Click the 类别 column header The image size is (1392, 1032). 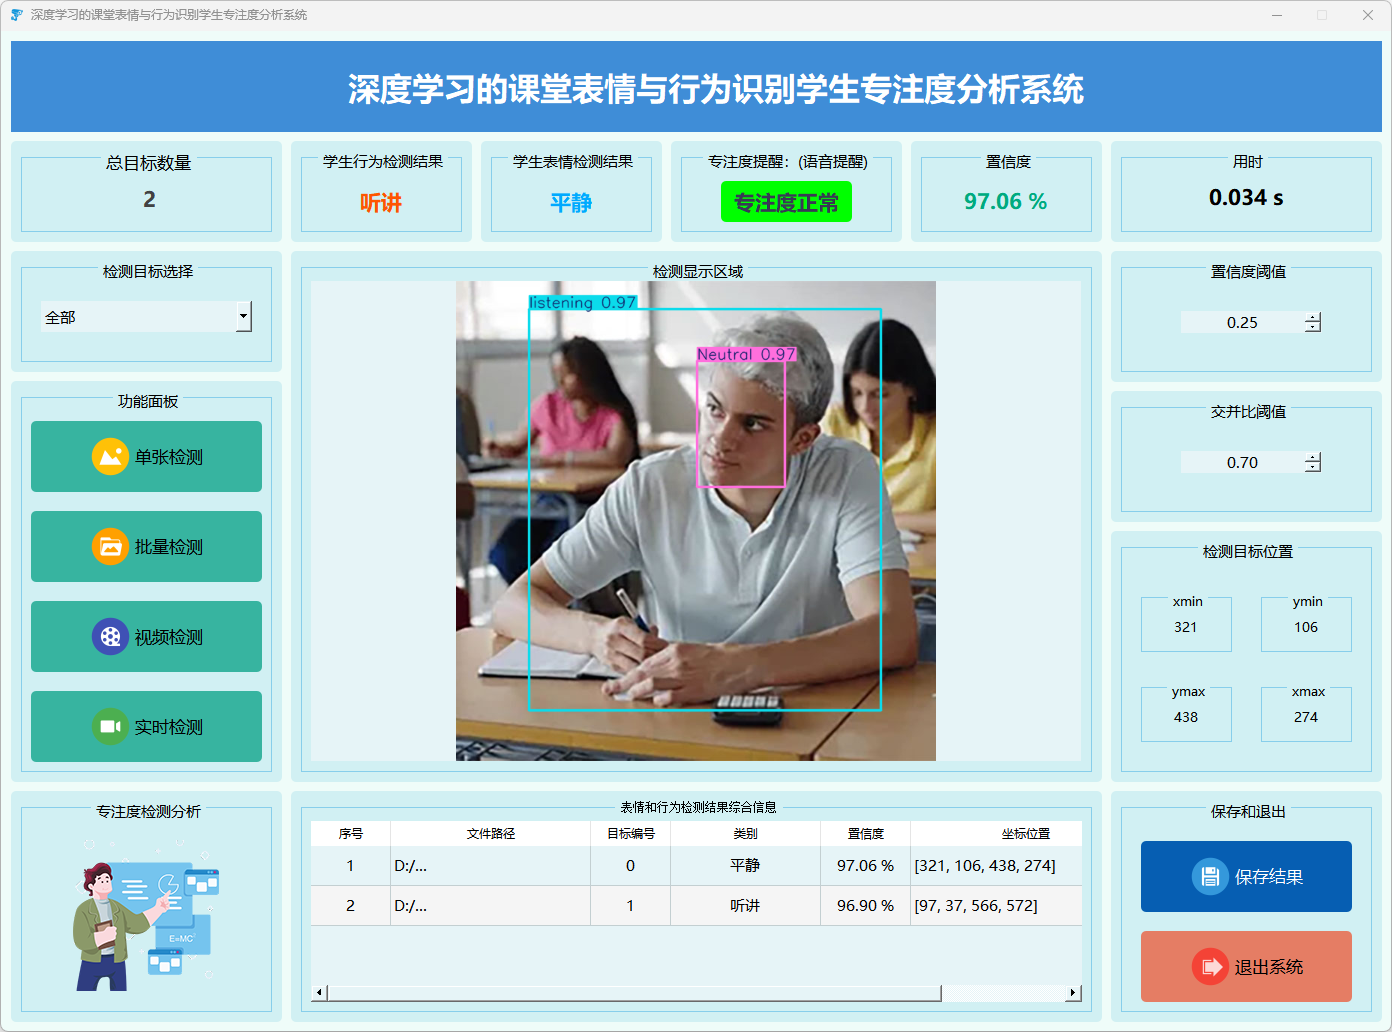tap(745, 833)
